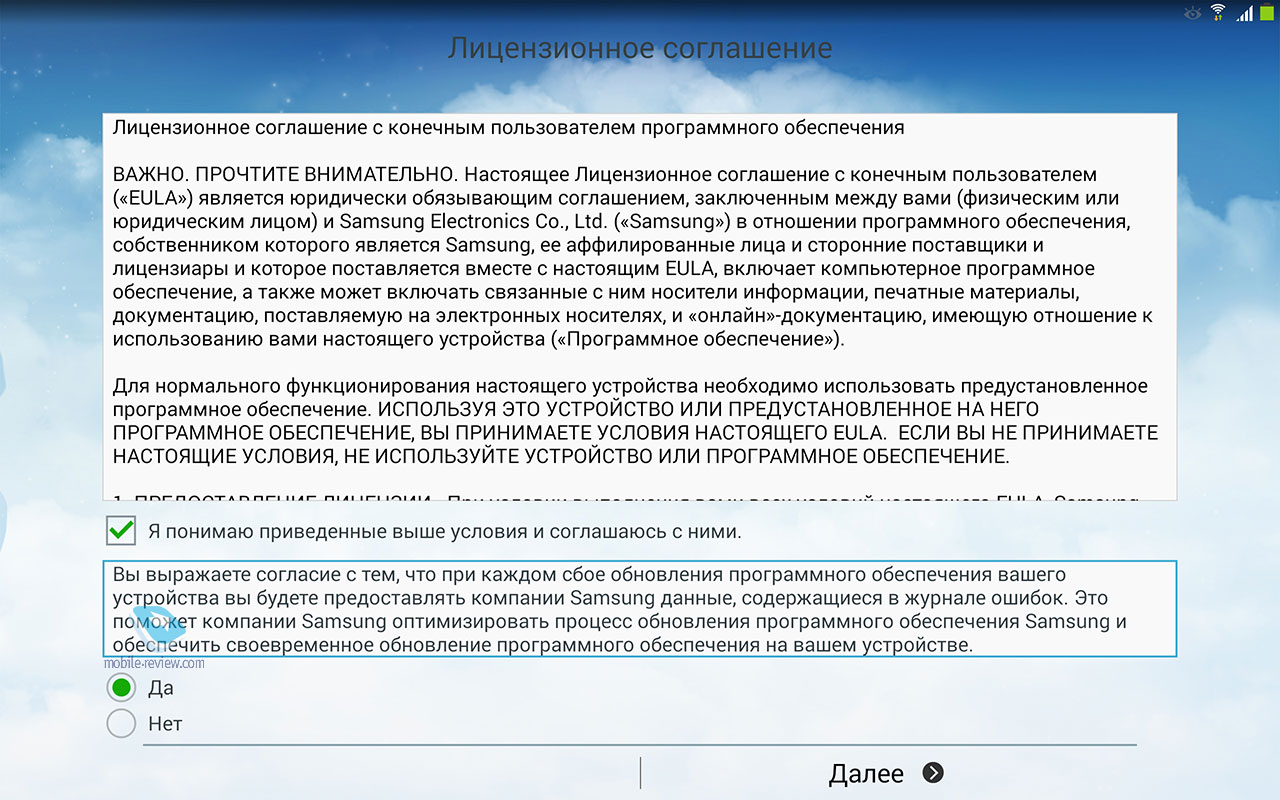Viewport: 1280px width, 800px height.
Task: Select the Нет radio button
Action: 121,723
